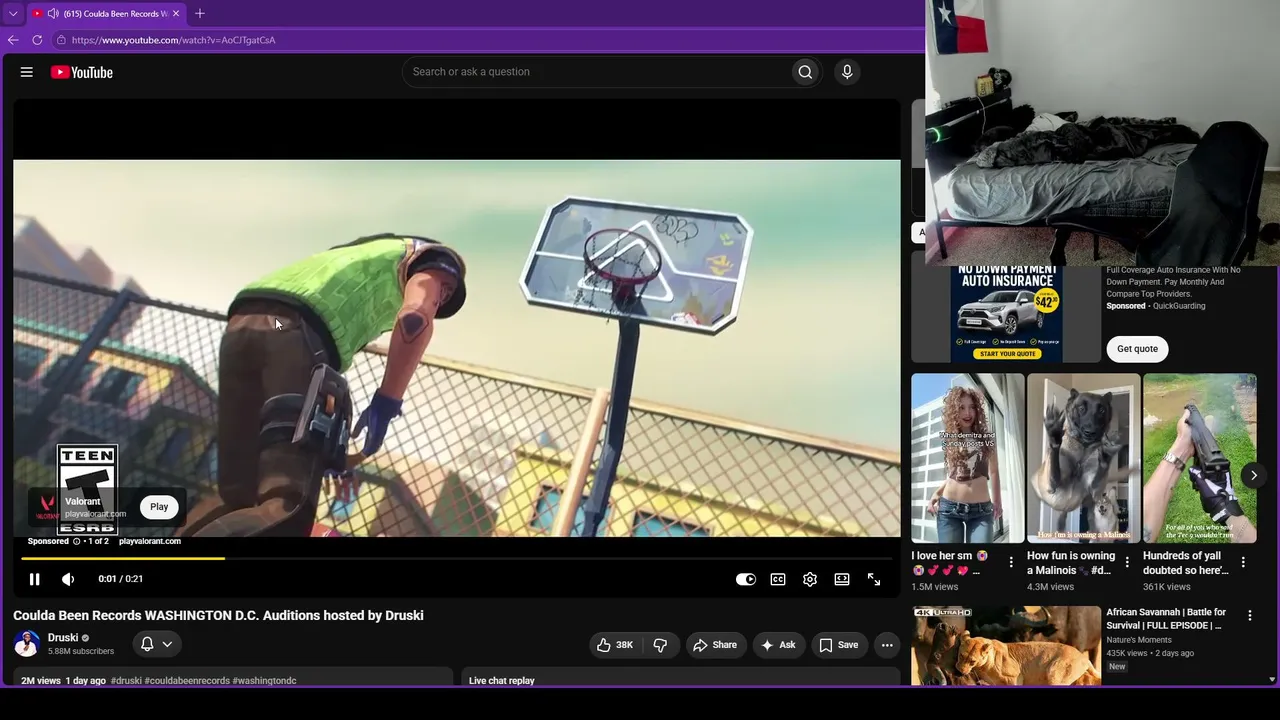Show next shorts with the arrow
Screen dimensions: 1280x720
click(x=1253, y=475)
